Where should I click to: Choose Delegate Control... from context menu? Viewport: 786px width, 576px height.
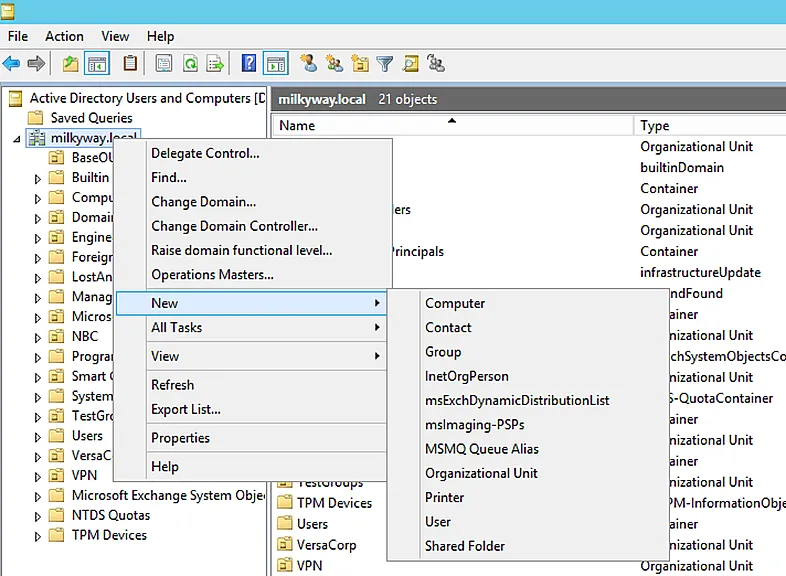251,153
